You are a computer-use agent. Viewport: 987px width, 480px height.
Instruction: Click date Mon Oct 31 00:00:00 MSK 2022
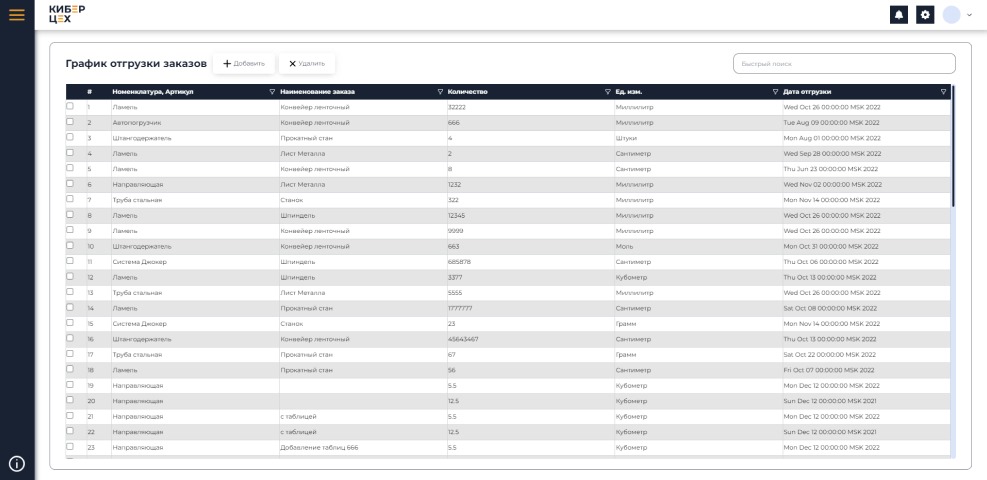(x=866, y=247)
